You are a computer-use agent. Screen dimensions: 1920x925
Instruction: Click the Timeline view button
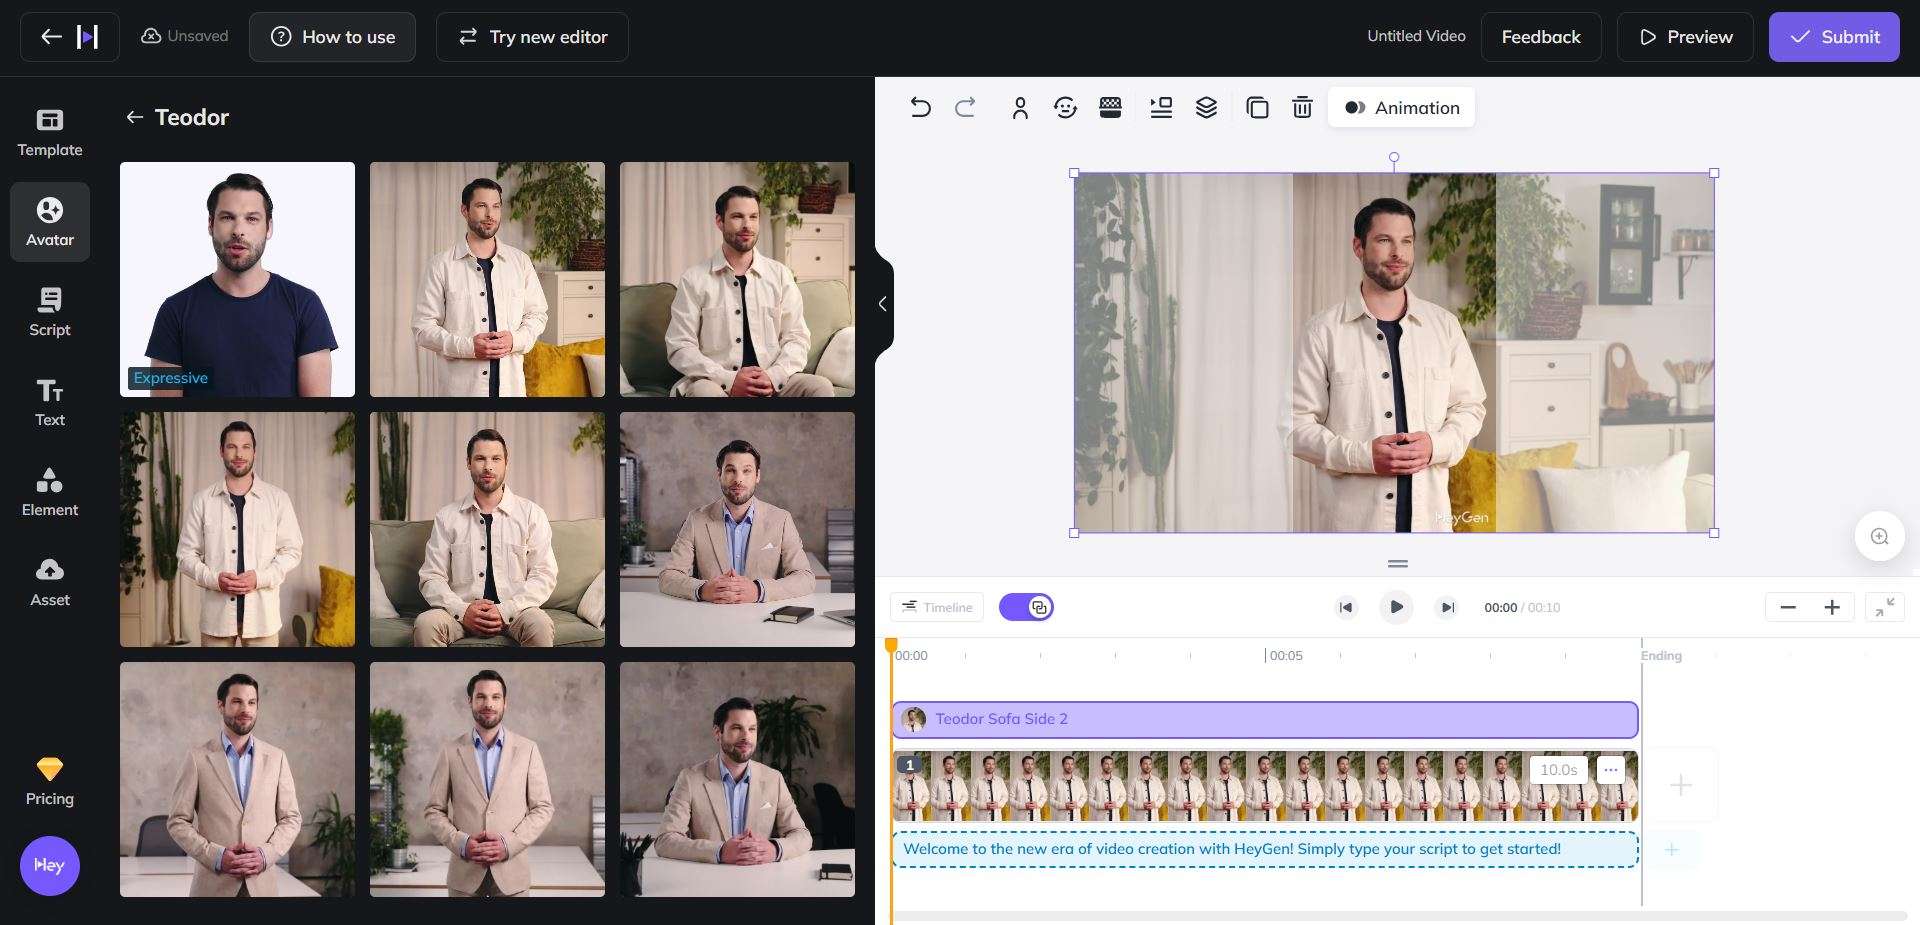[937, 607]
